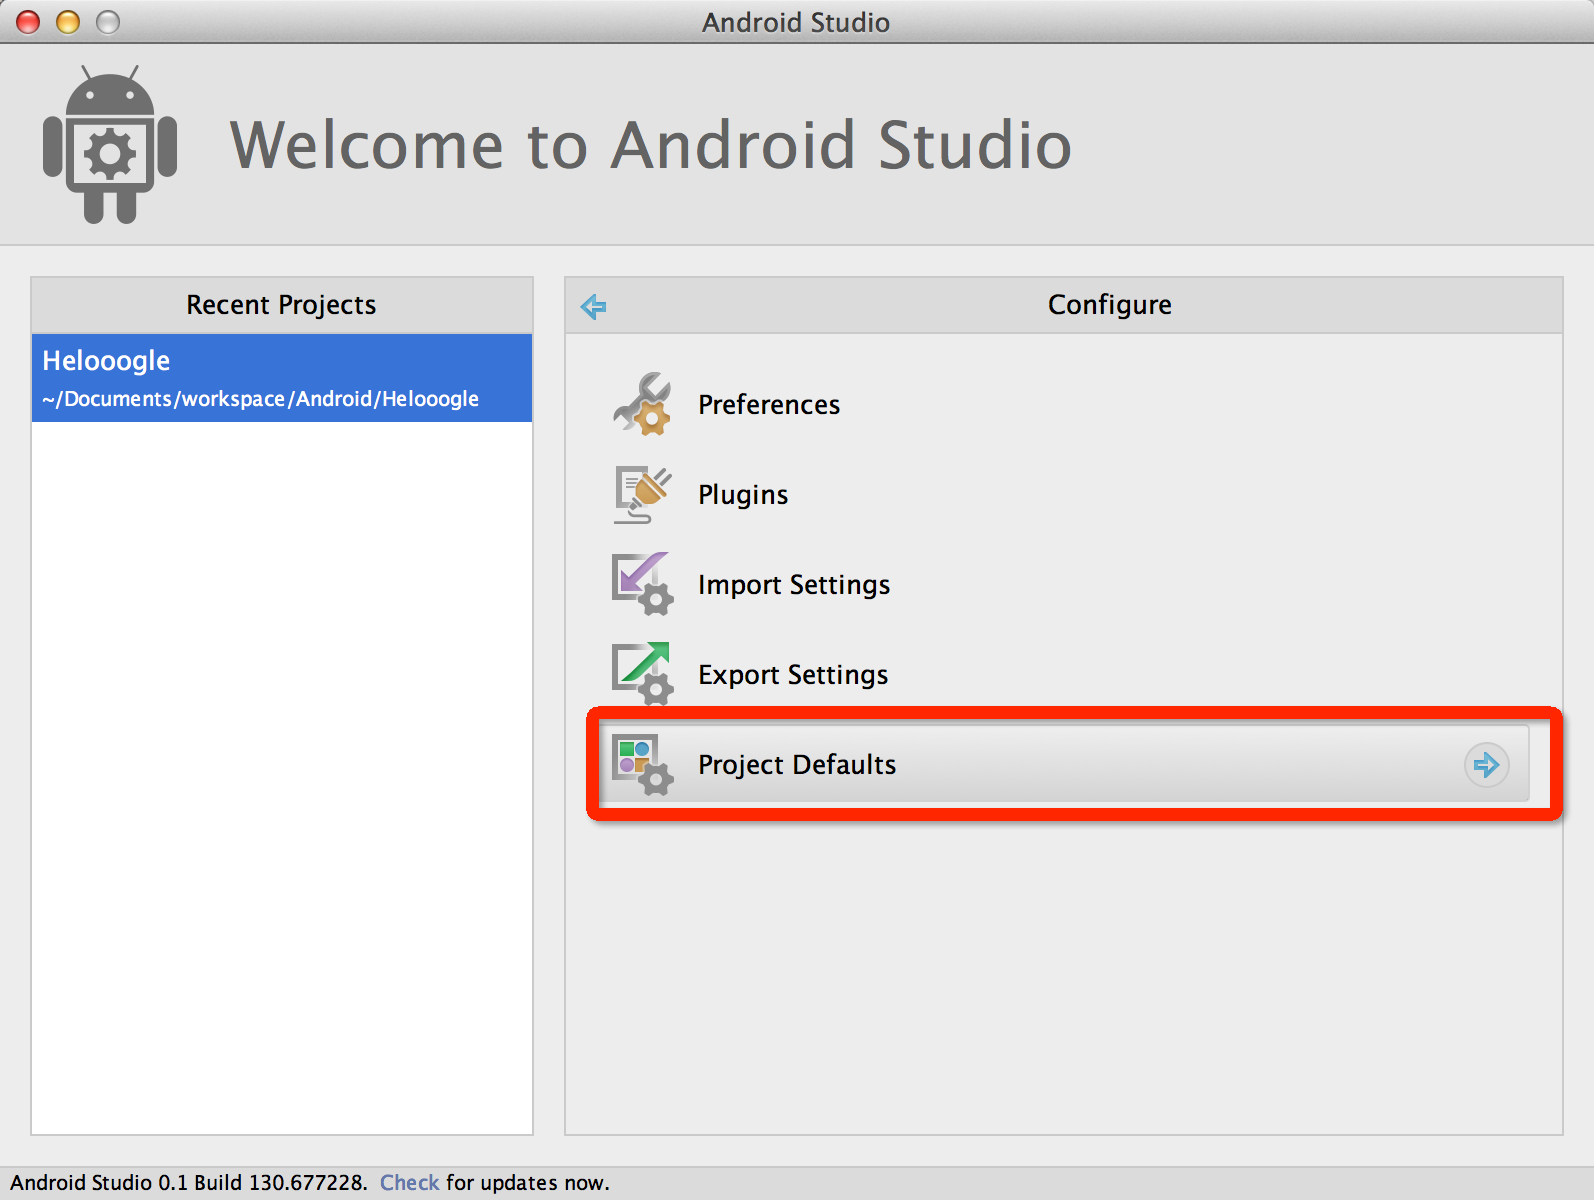The width and height of the screenshot is (1594, 1200).
Task: Click the Recent Projects header
Action: click(x=281, y=305)
